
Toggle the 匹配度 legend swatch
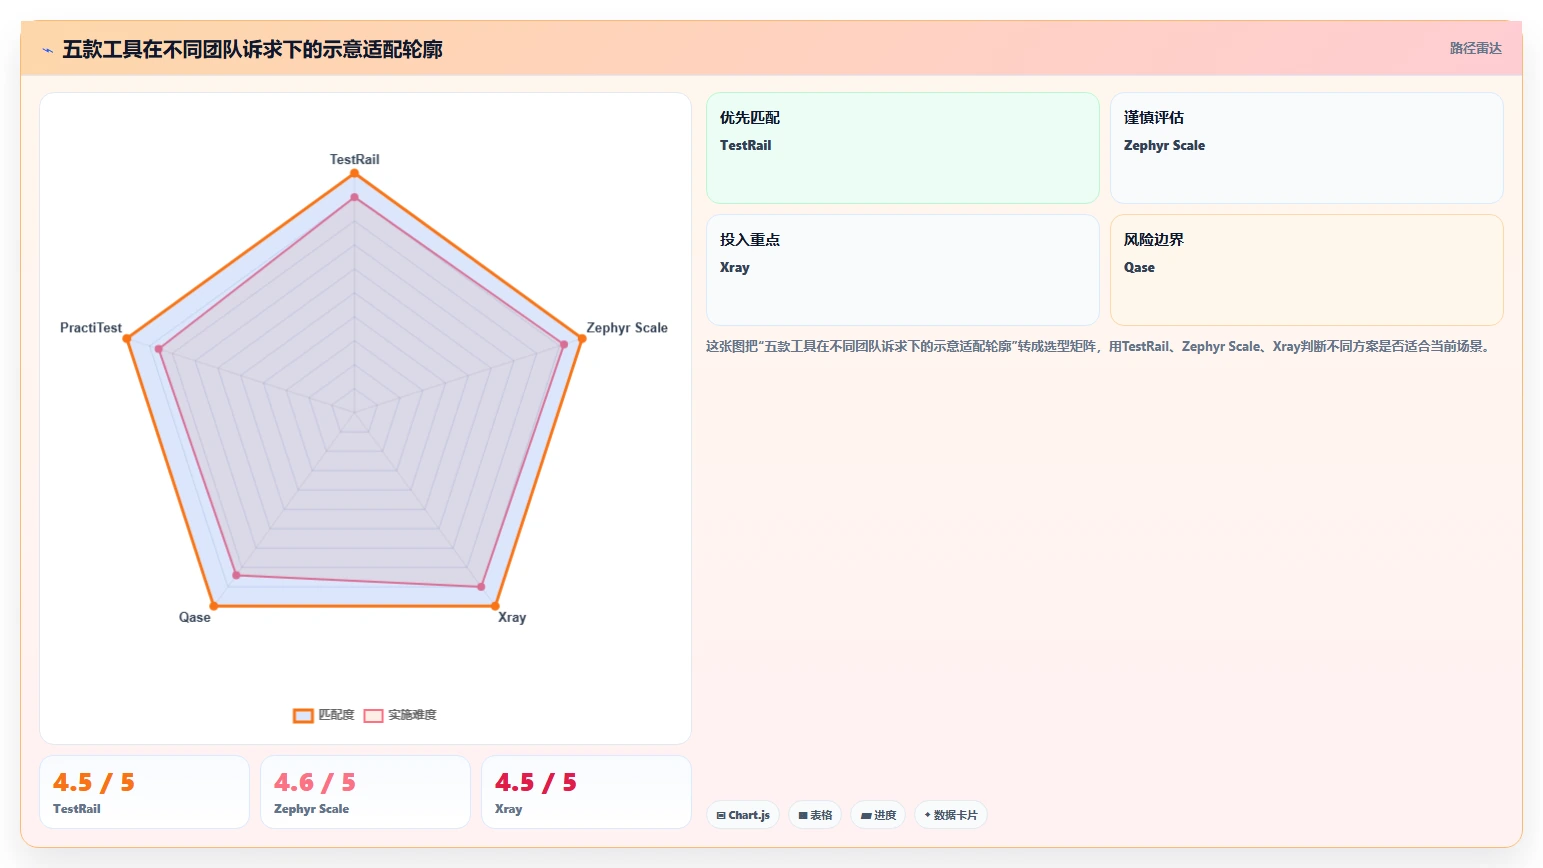click(303, 715)
